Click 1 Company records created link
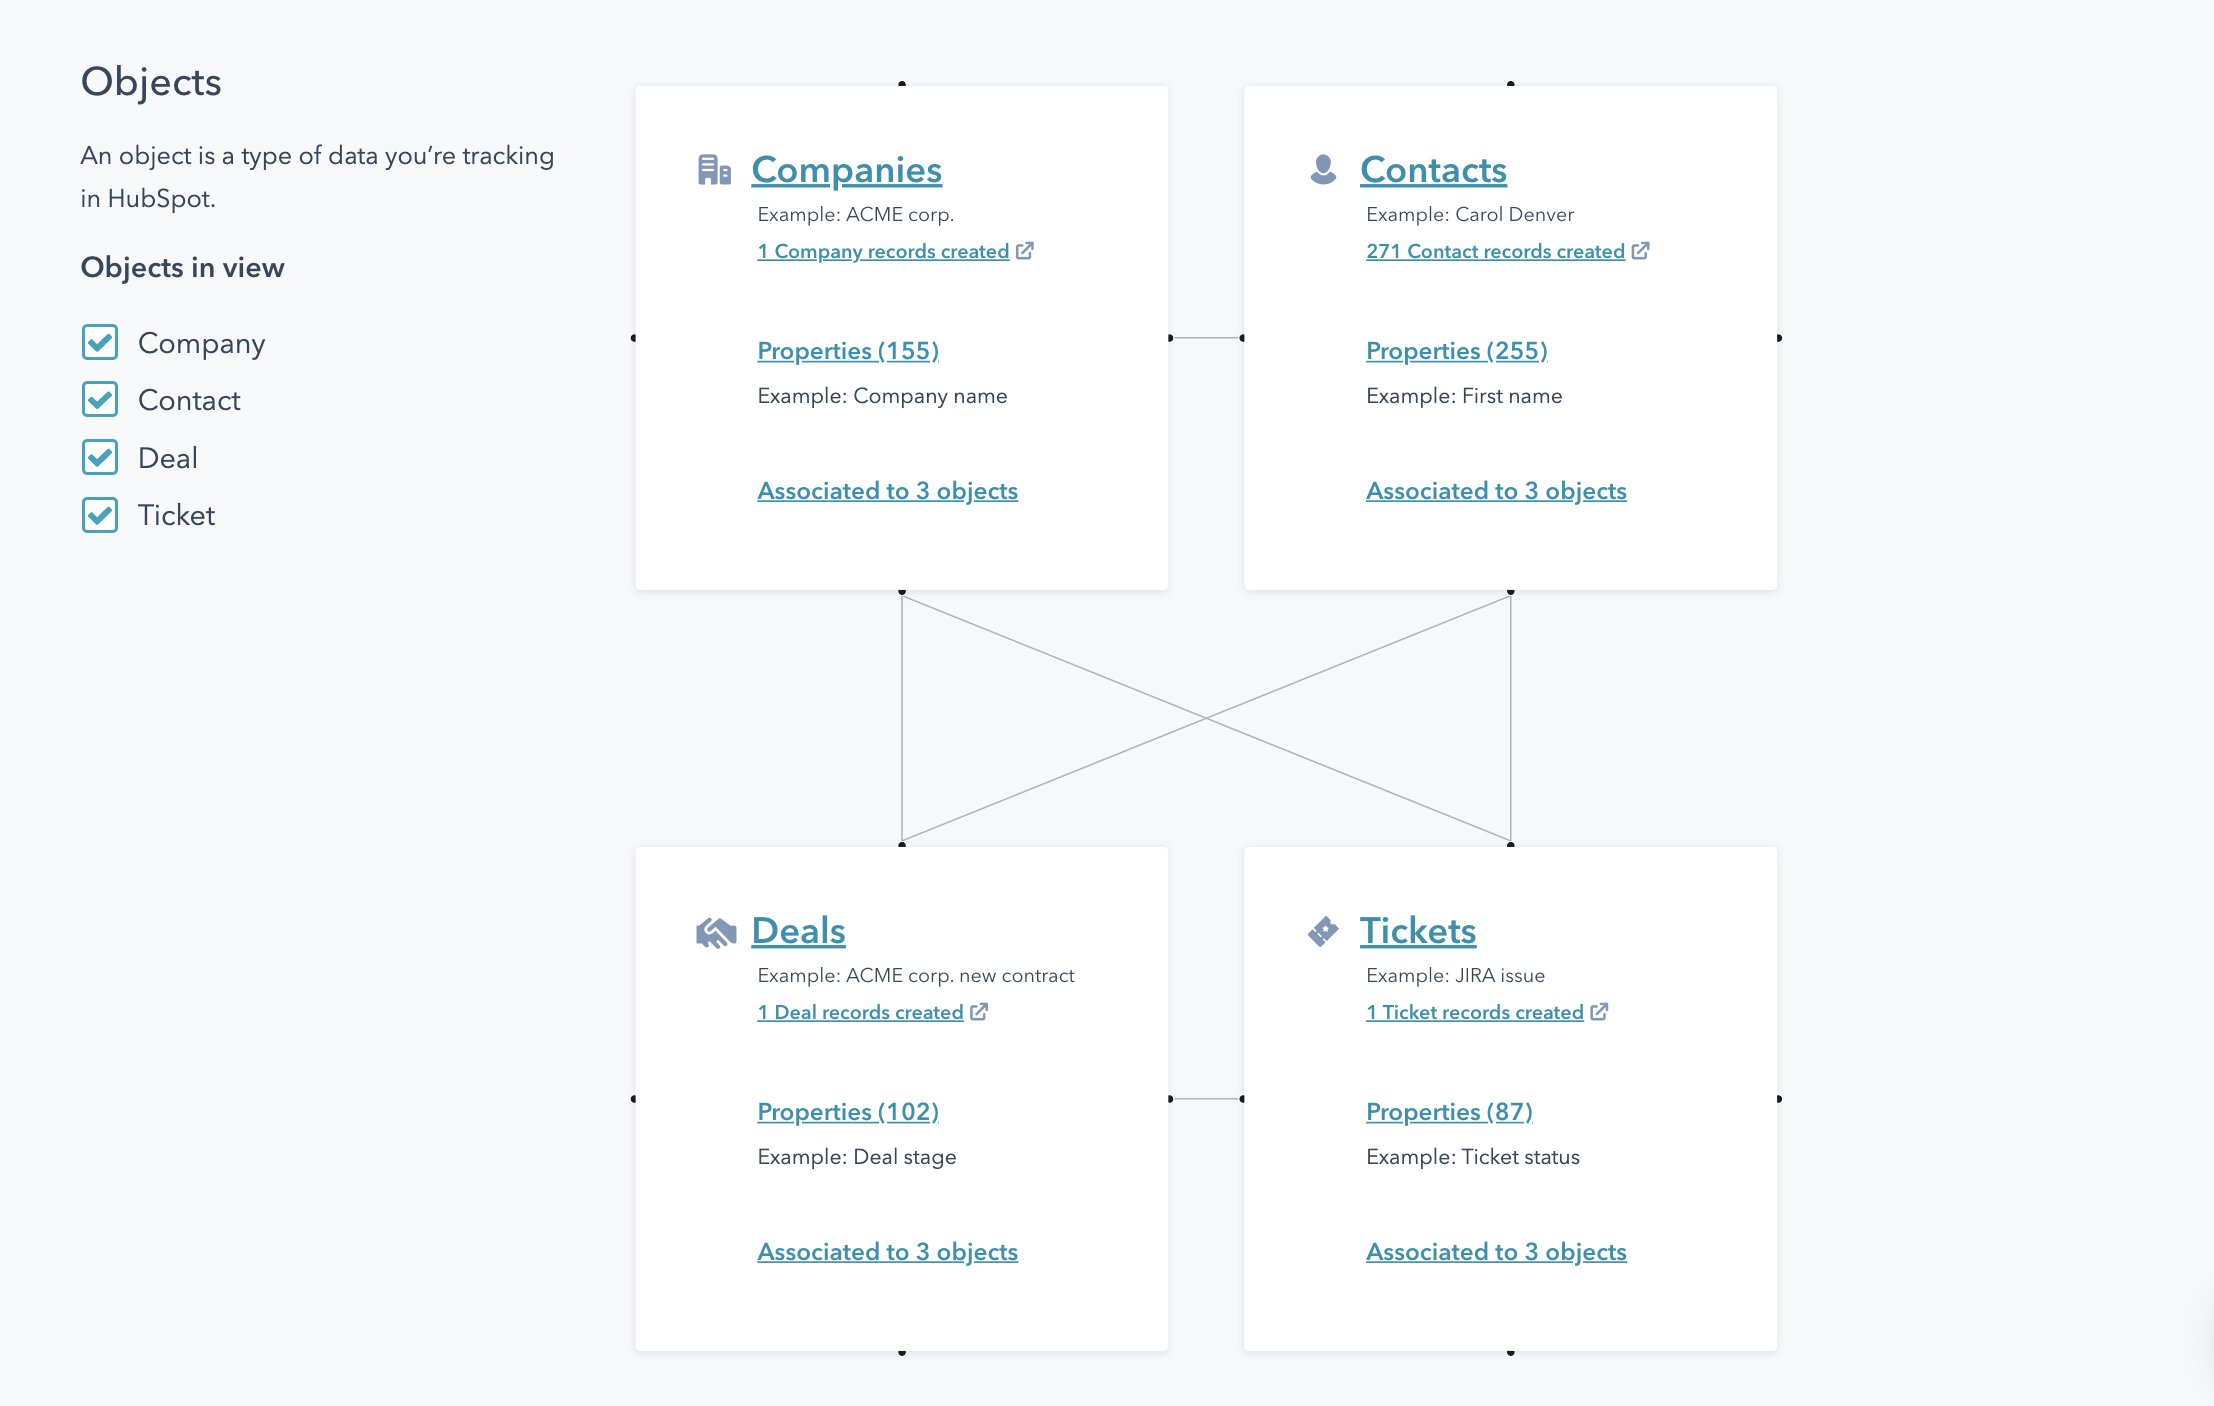 (x=896, y=250)
